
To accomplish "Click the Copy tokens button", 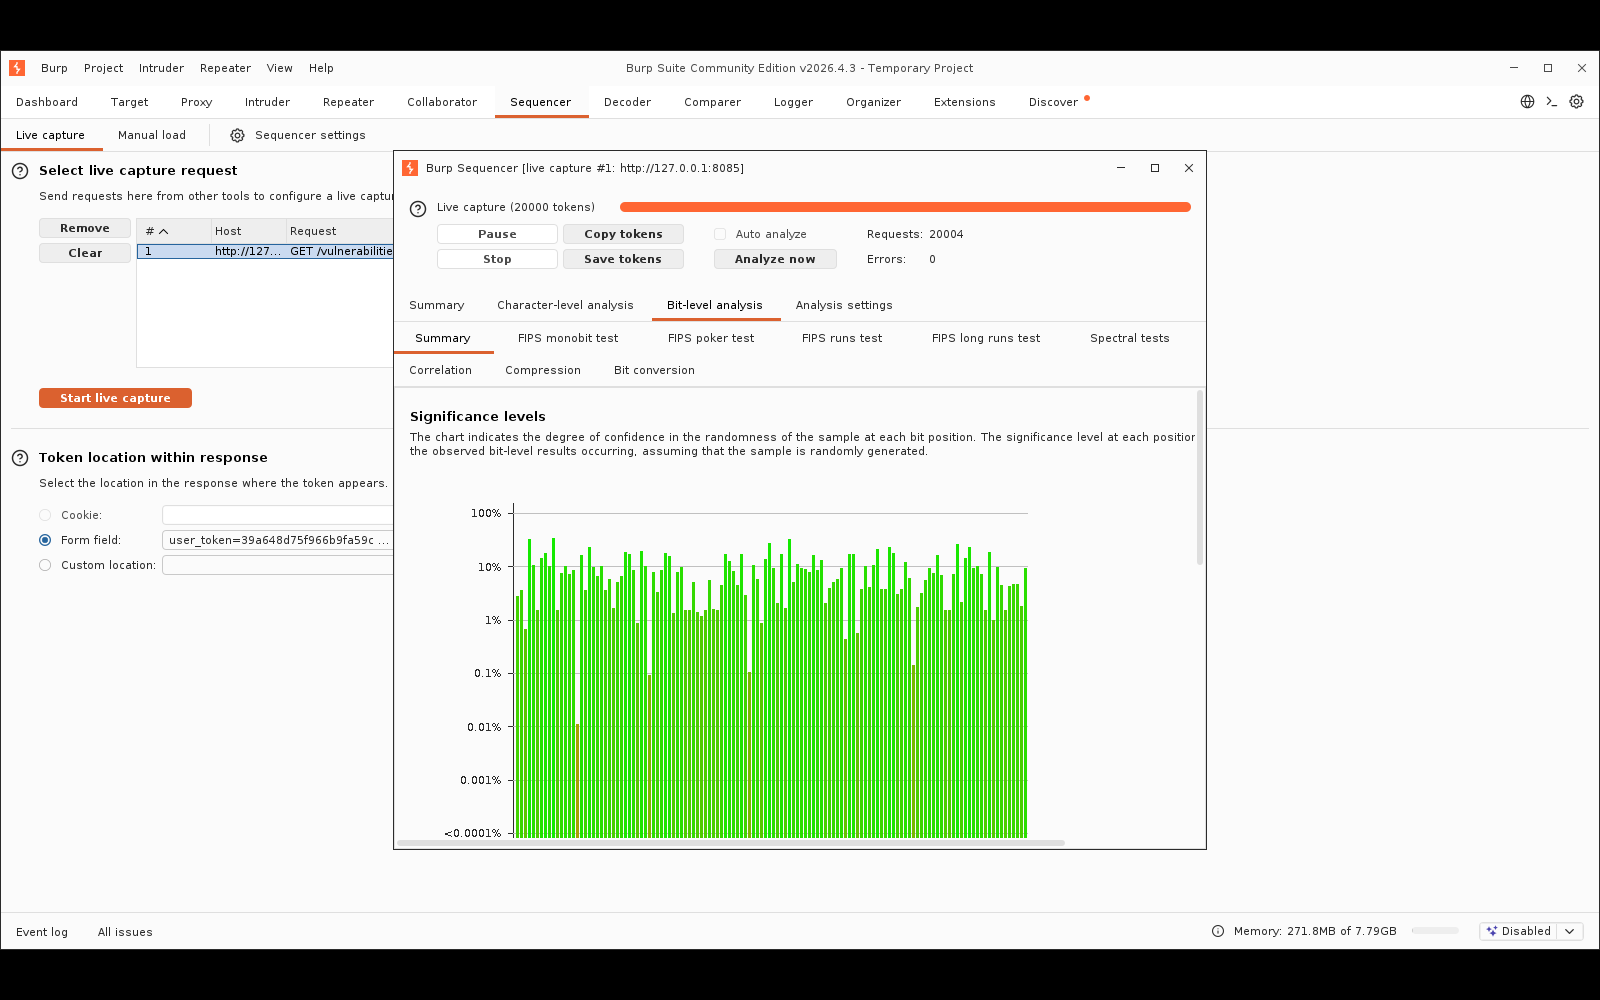I will click(623, 234).
